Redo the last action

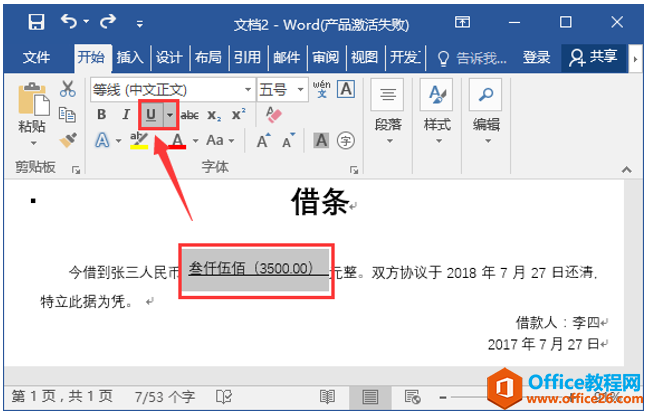tap(108, 21)
